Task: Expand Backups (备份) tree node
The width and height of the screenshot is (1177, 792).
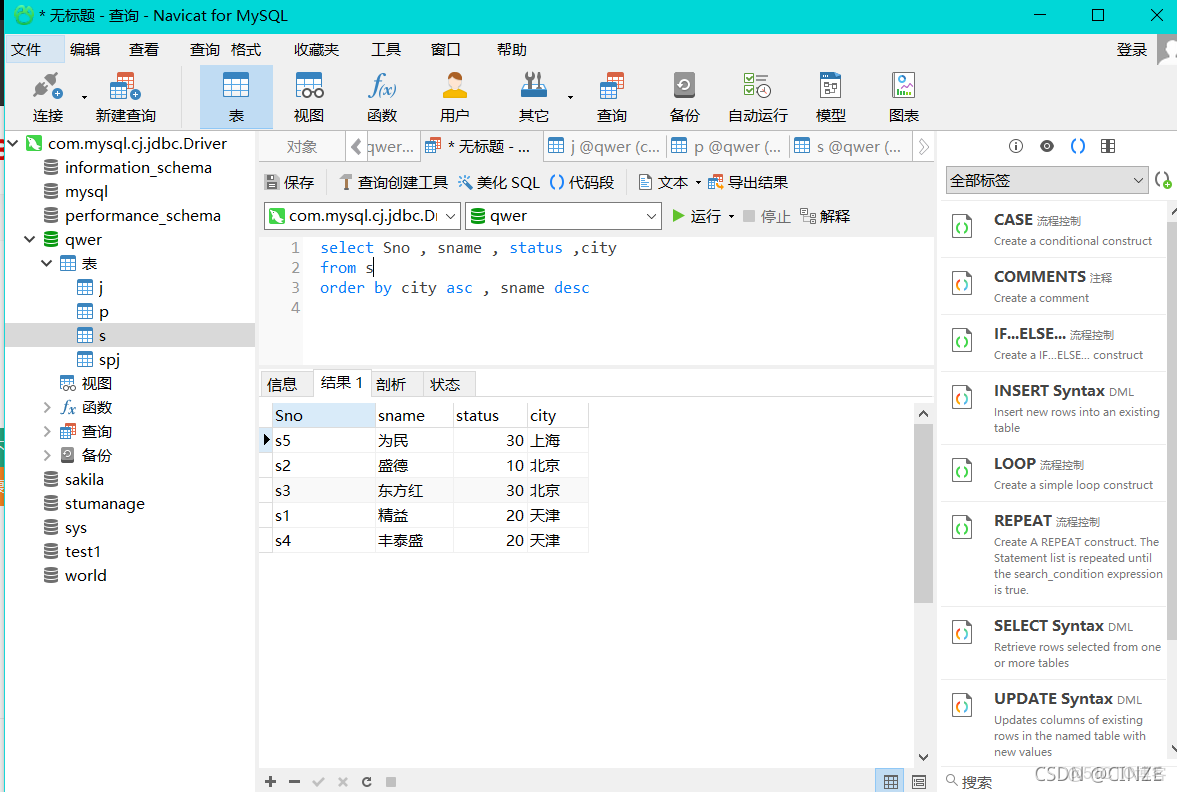Action: (47, 456)
